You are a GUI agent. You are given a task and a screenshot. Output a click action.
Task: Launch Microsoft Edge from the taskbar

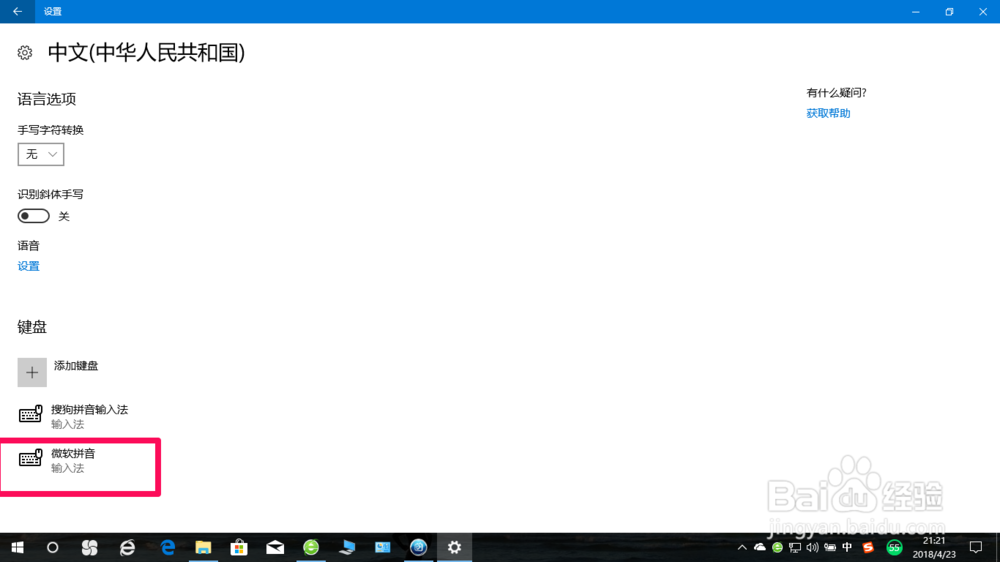(168, 547)
